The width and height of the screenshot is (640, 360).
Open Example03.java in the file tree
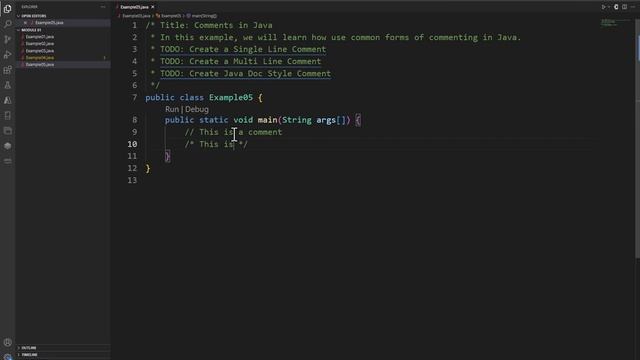tap(40, 51)
